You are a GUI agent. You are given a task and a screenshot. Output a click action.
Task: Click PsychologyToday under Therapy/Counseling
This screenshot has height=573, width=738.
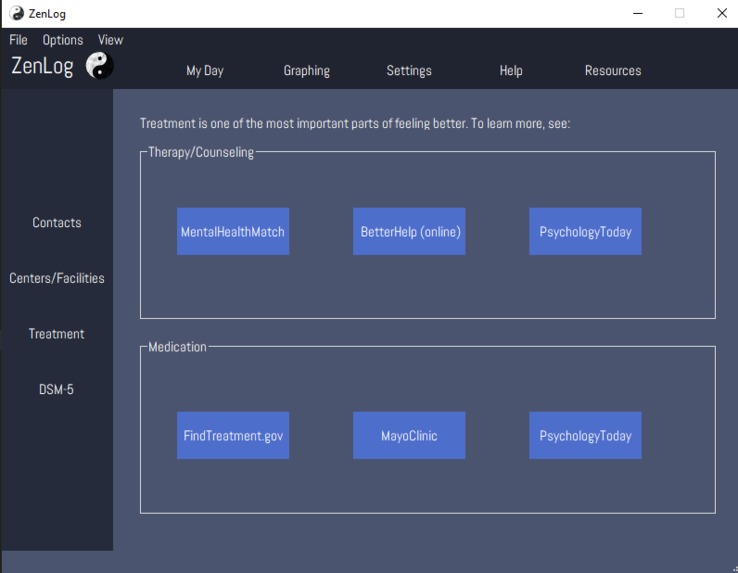pos(585,231)
